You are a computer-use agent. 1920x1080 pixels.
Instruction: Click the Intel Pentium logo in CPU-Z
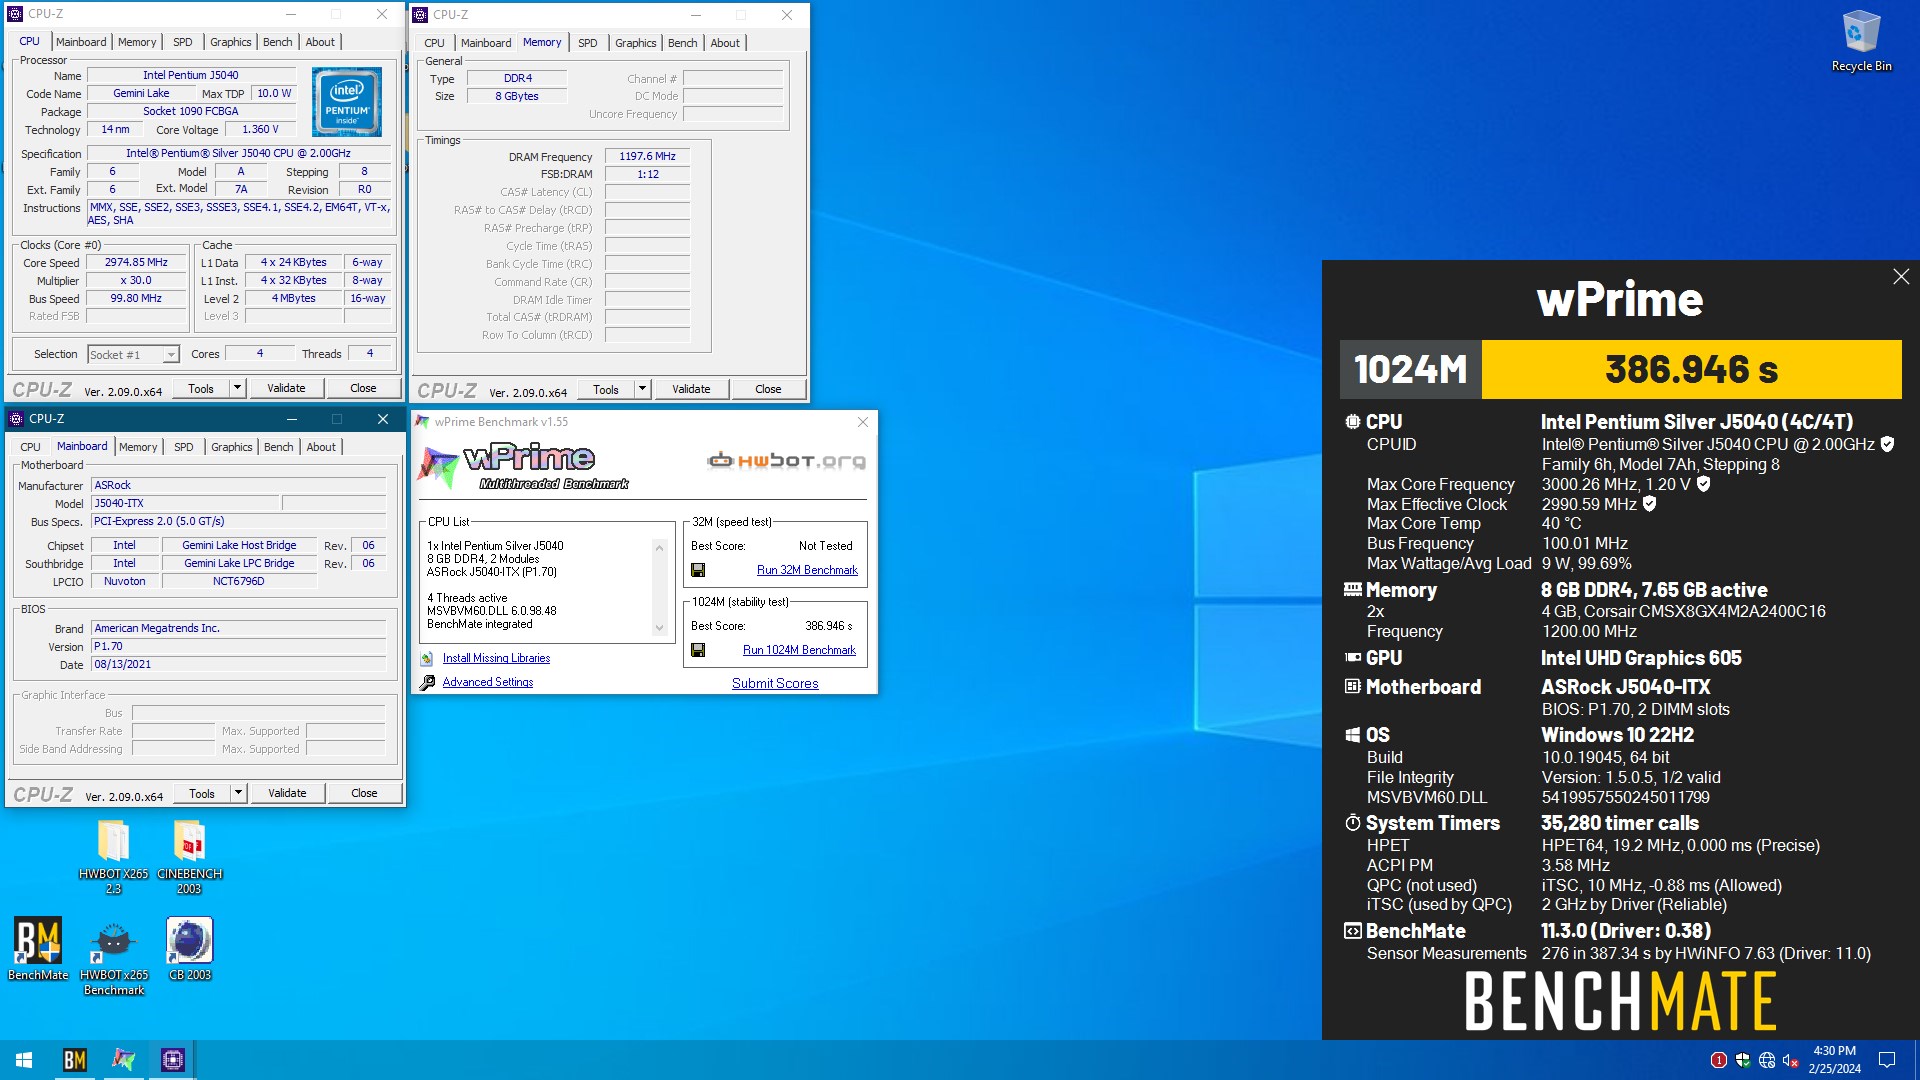point(347,102)
